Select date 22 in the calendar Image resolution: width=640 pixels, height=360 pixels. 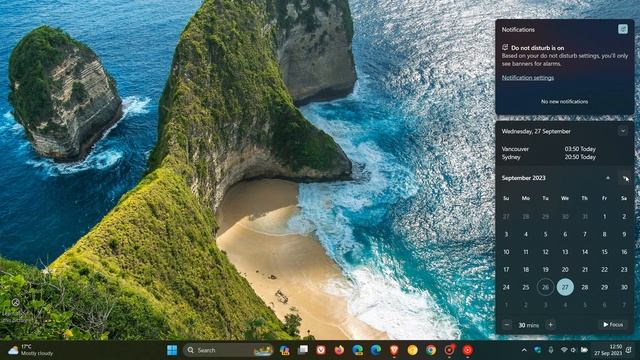pyautogui.click(x=604, y=269)
